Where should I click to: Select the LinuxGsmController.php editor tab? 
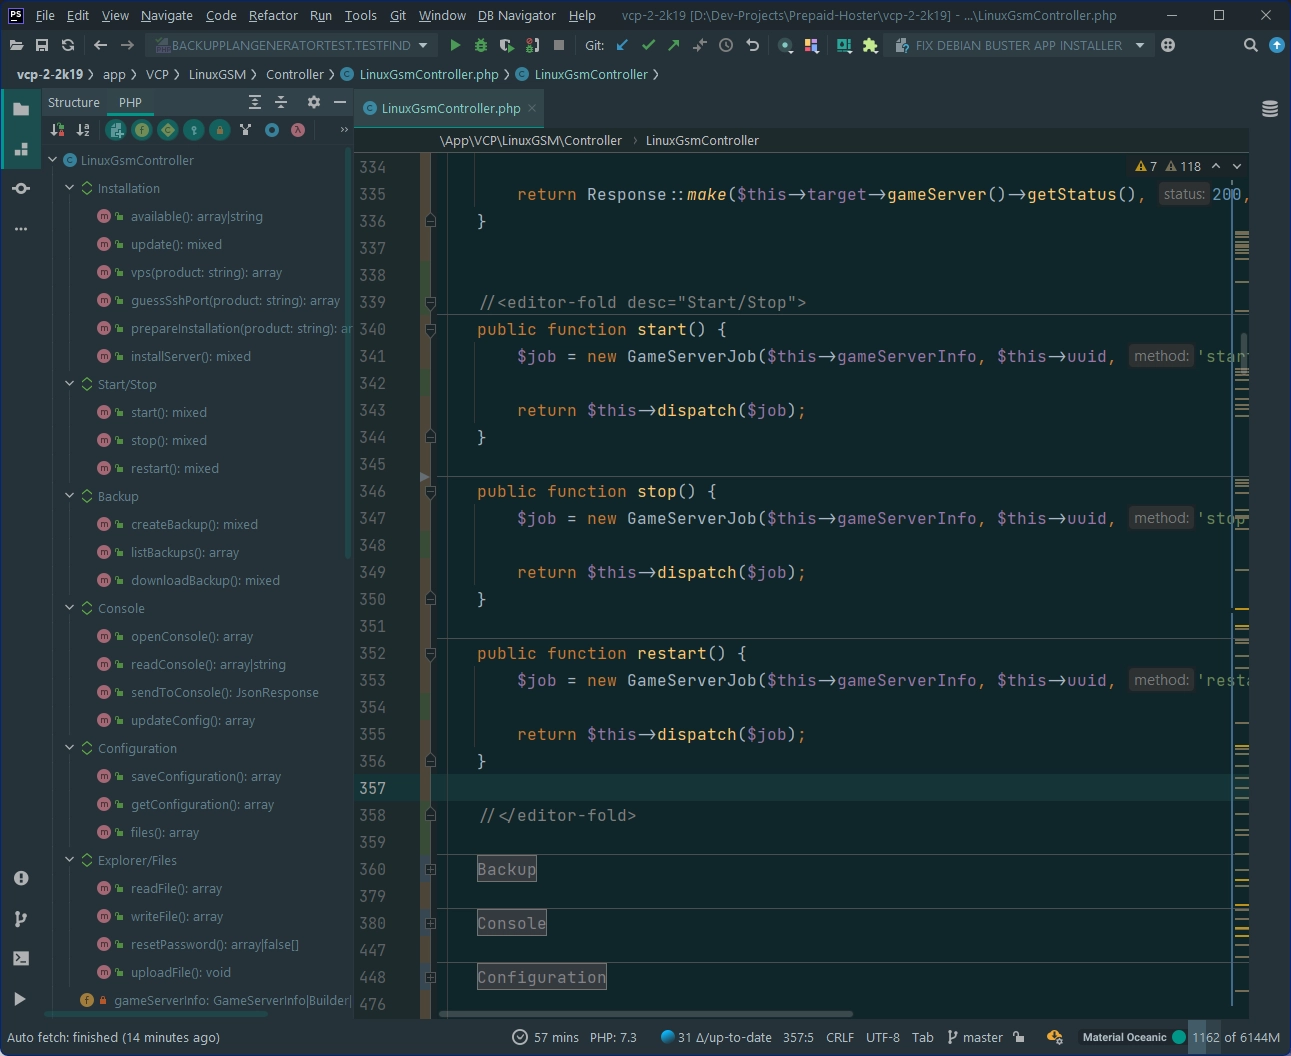coord(450,108)
